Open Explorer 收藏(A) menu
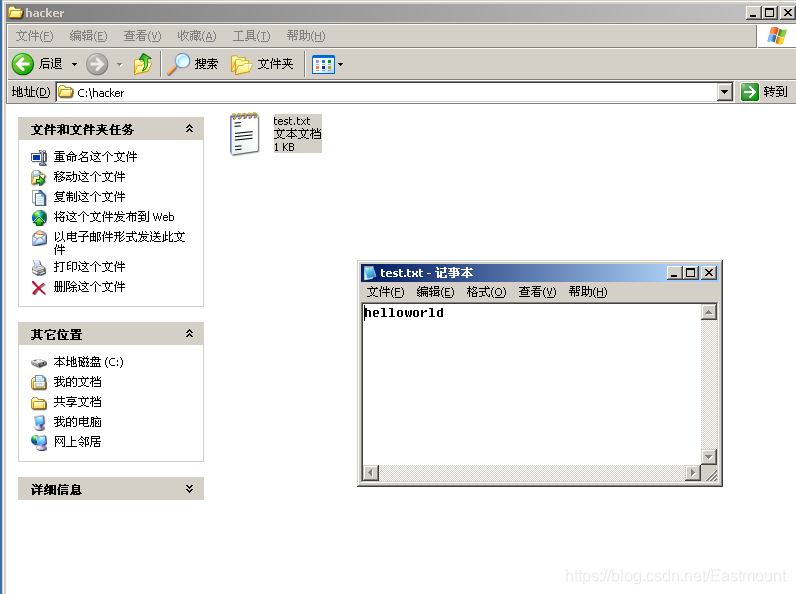This screenshot has height=594, width=796. pyautogui.click(x=196, y=36)
